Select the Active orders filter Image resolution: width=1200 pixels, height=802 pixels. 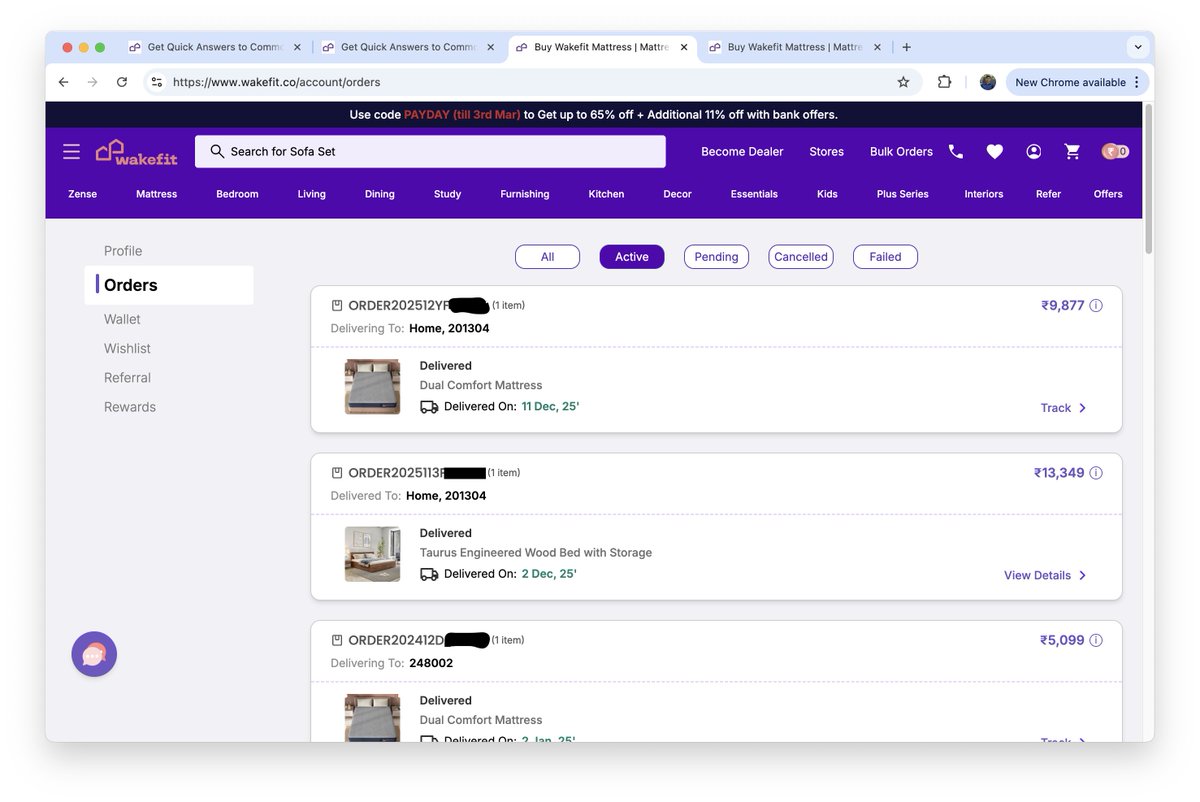(x=632, y=257)
